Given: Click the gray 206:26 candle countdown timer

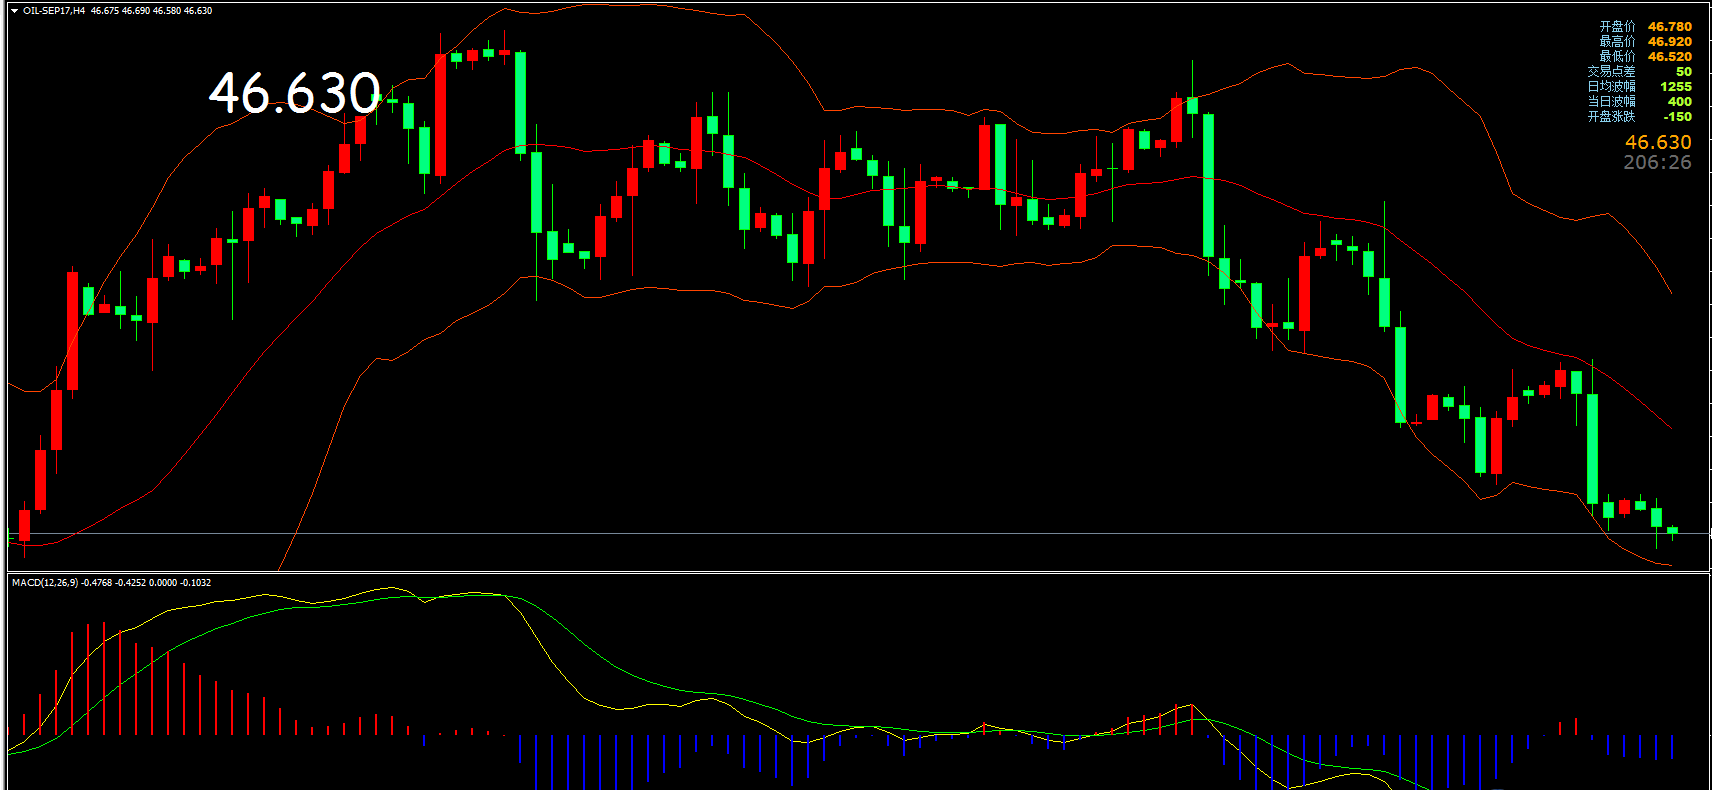Looking at the screenshot, I should coord(1658,162).
